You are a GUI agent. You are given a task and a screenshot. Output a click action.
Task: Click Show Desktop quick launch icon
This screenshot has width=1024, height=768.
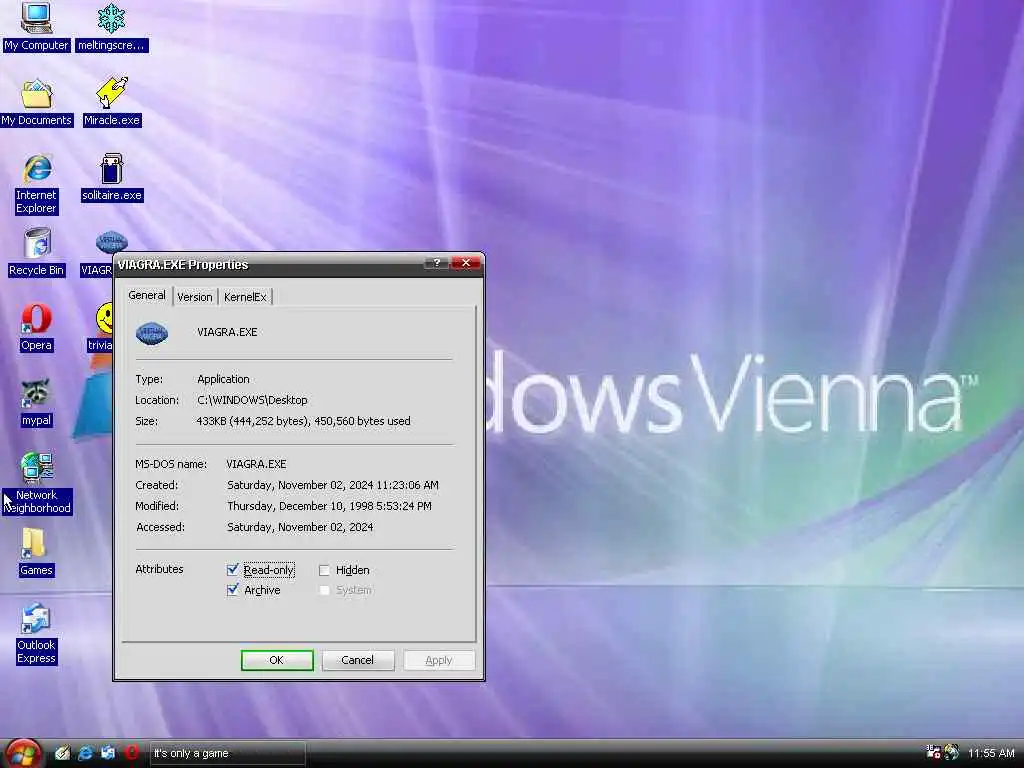coord(63,753)
